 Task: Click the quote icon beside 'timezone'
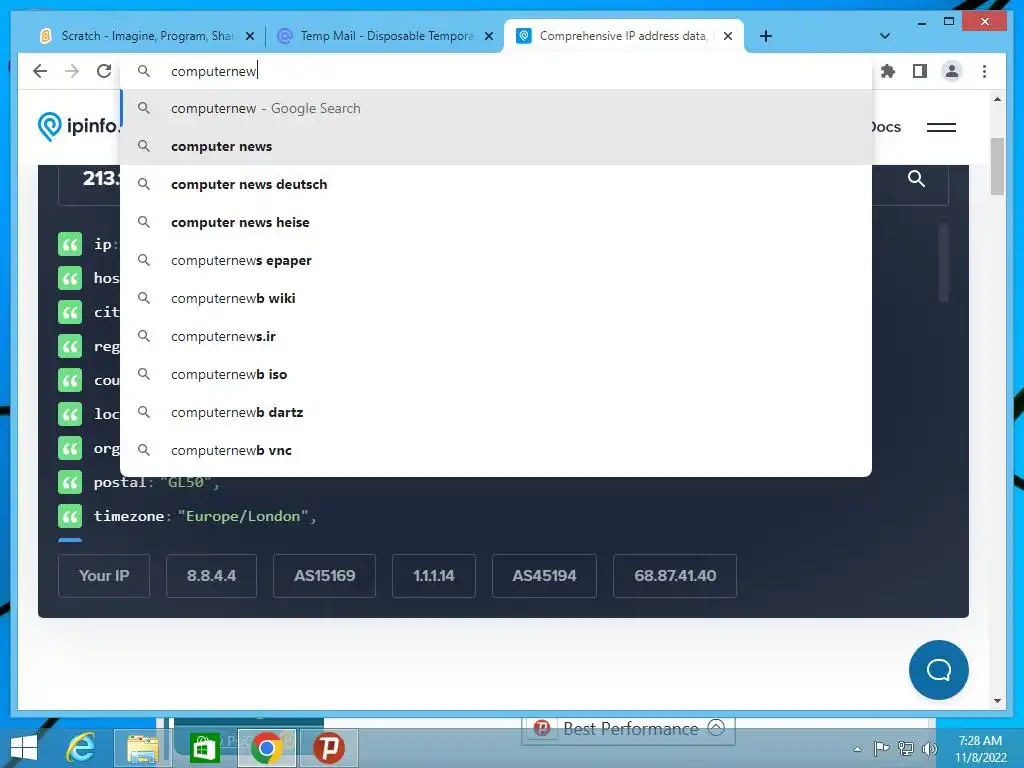(70, 516)
